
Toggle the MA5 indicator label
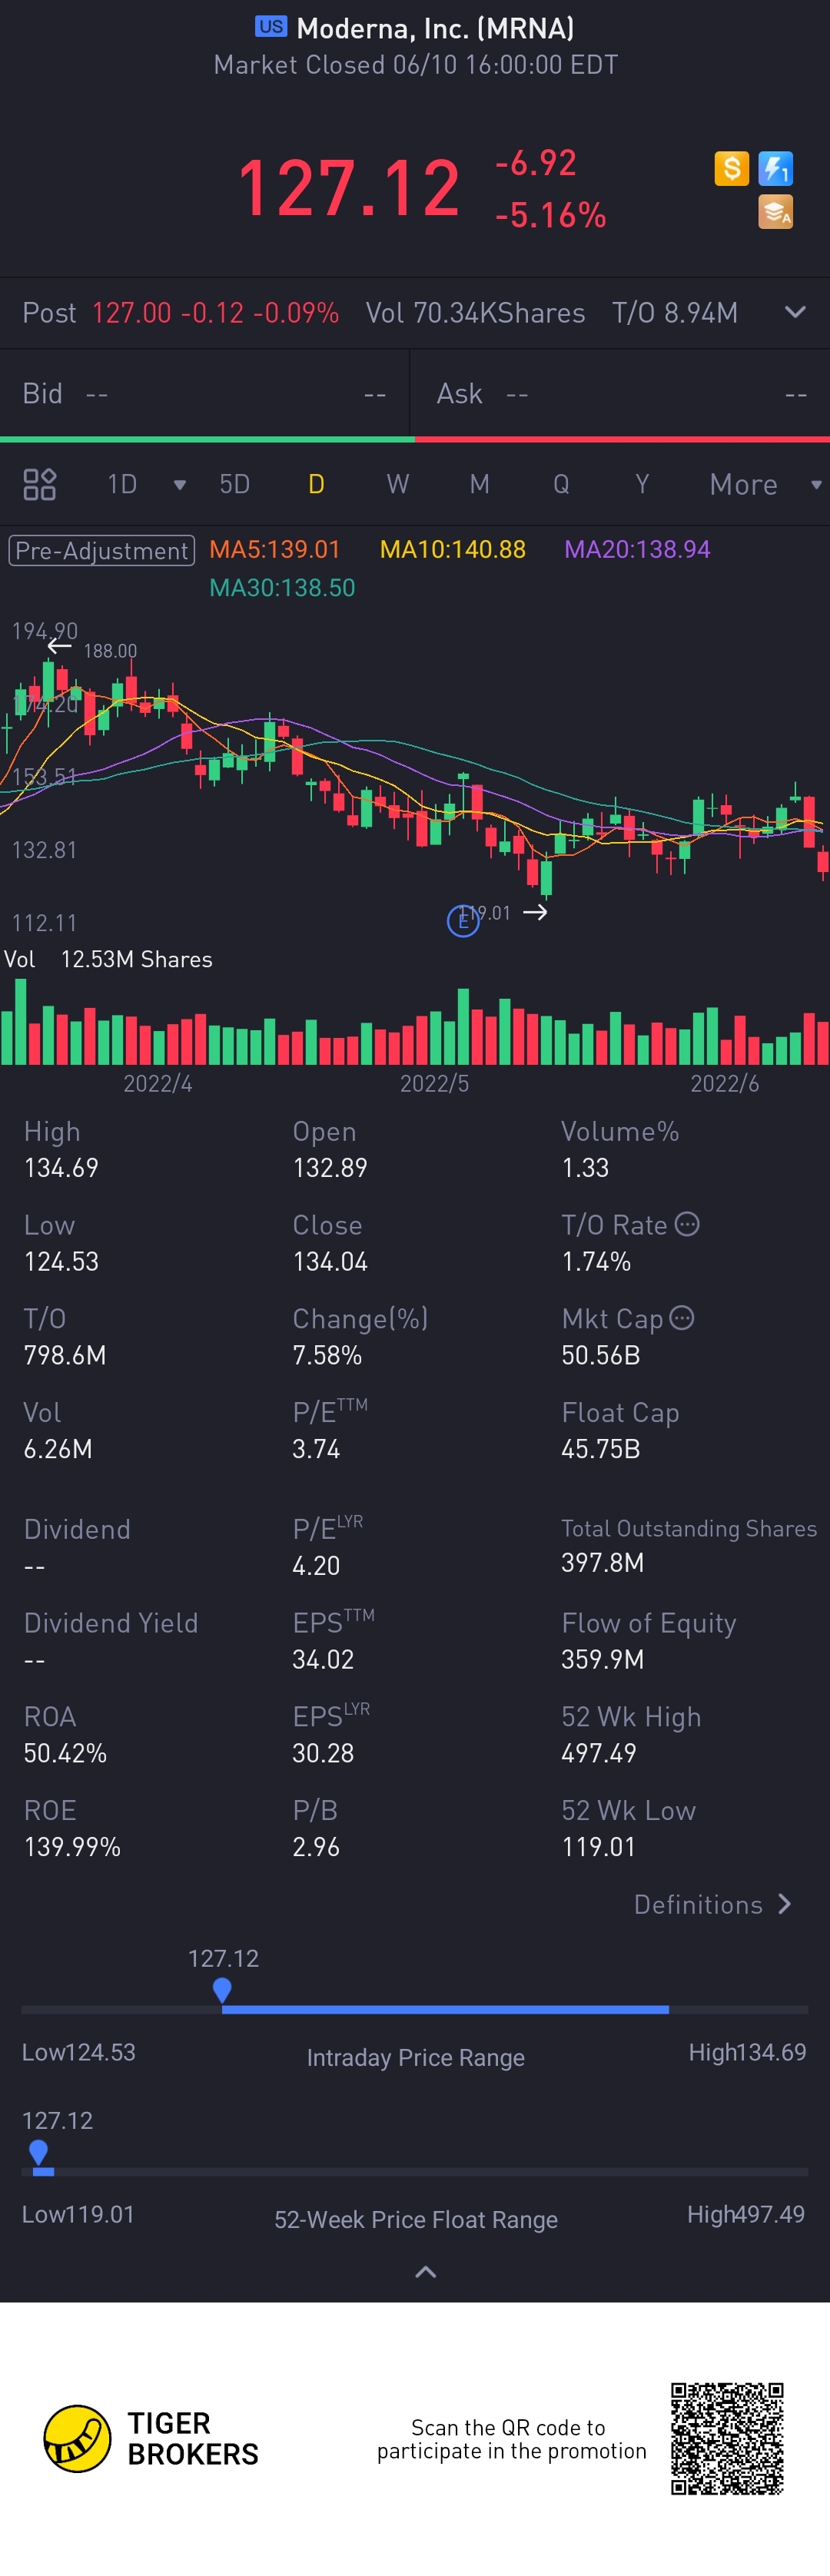pyautogui.click(x=275, y=550)
